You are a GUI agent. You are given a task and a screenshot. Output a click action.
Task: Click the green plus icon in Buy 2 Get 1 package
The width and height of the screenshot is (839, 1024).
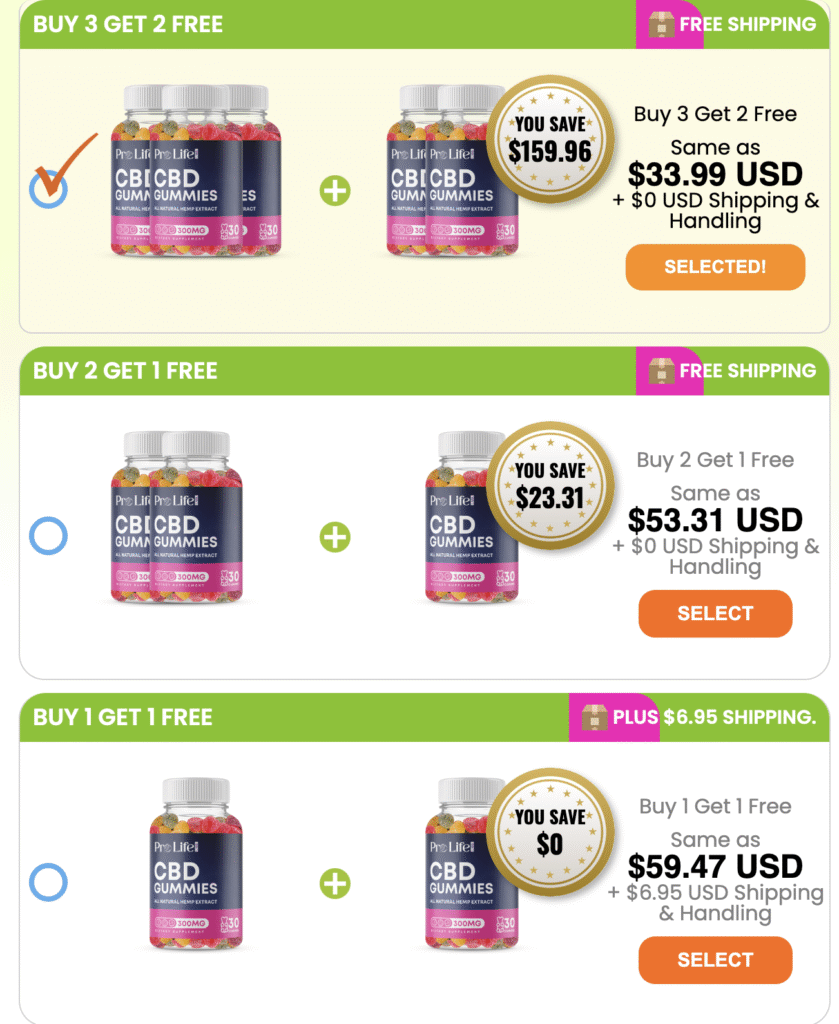335,537
